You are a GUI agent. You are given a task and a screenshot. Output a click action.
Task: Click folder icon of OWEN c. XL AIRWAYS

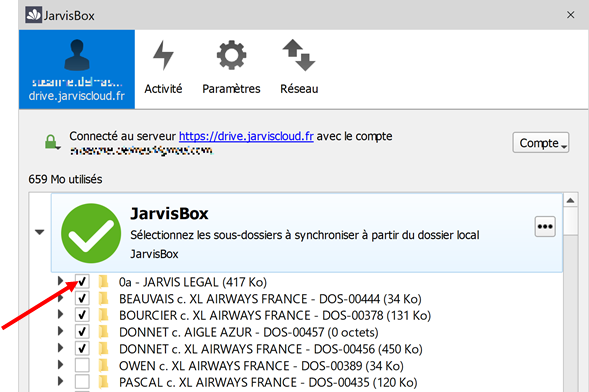coord(103,365)
